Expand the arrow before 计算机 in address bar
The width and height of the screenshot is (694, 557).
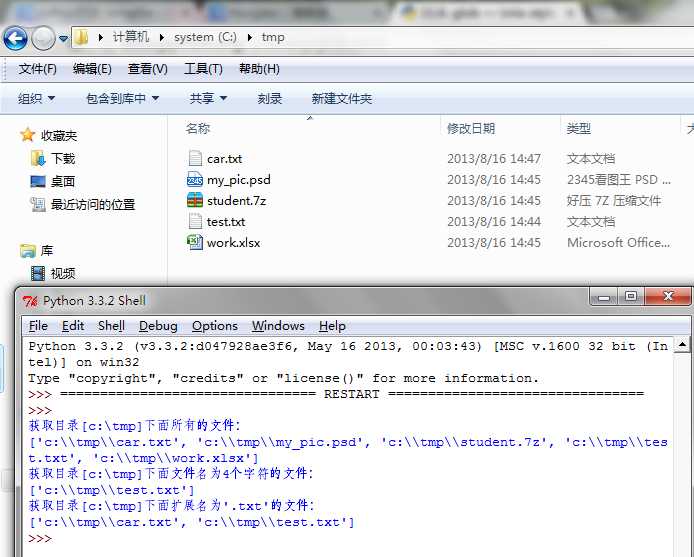[x=100, y=38]
